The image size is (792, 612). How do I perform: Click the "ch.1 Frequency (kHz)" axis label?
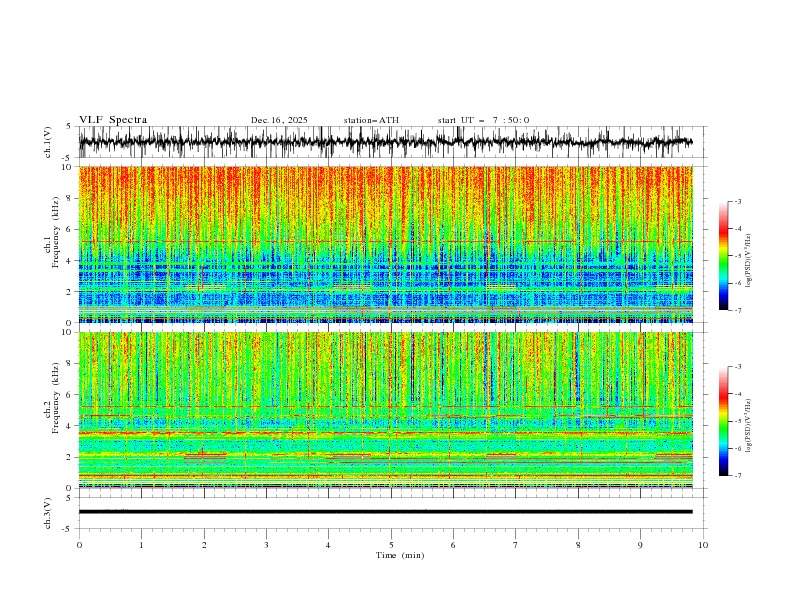[52, 232]
